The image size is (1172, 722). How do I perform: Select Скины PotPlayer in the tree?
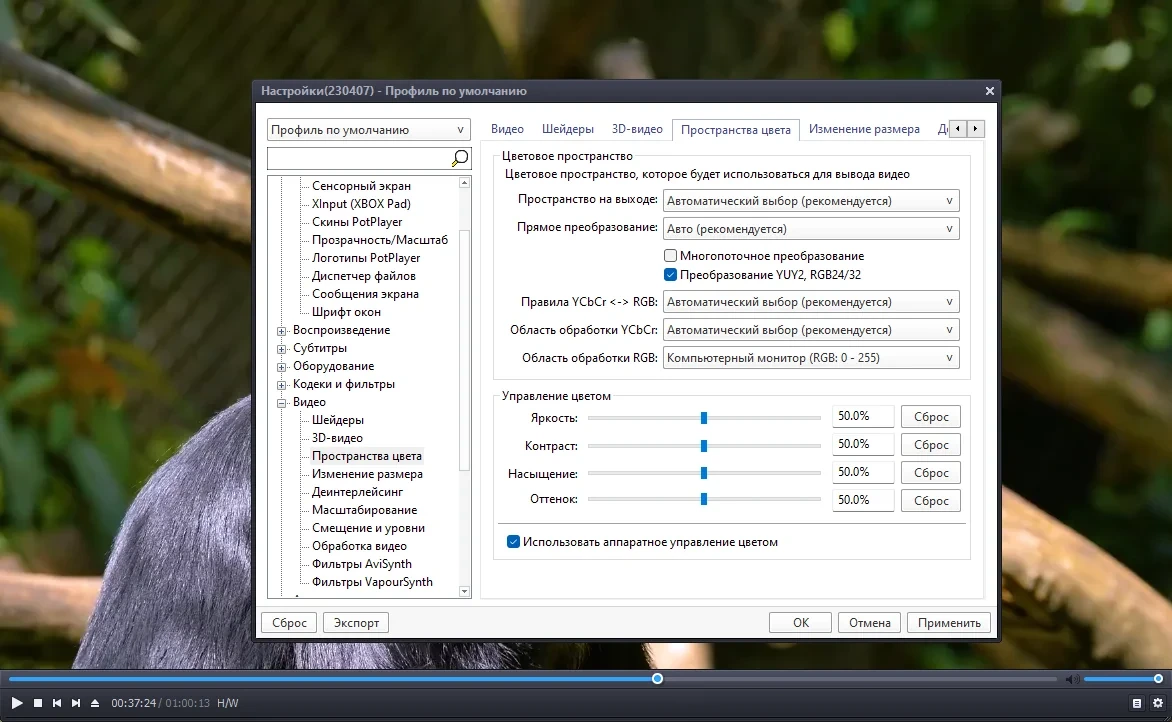(x=357, y=222)
